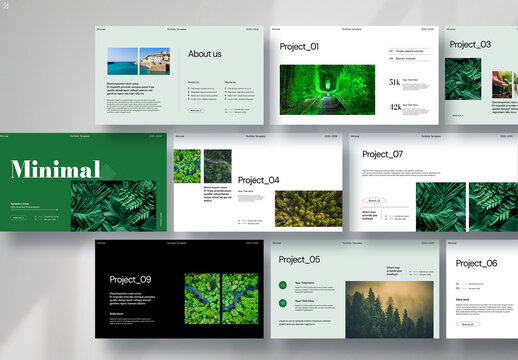
Task: Open the left aerial river photo on Project_09
Action: click(x=202, y=299)
